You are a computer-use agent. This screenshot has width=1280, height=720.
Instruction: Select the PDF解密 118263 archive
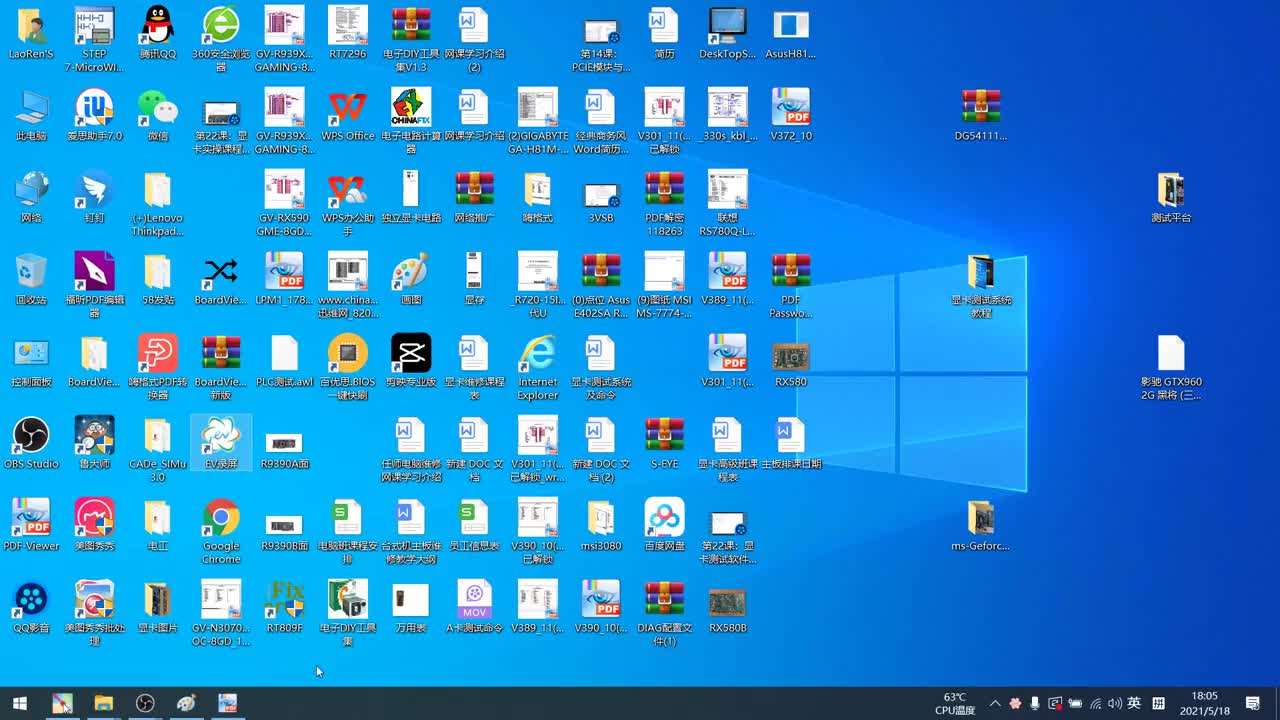(664, 203)
